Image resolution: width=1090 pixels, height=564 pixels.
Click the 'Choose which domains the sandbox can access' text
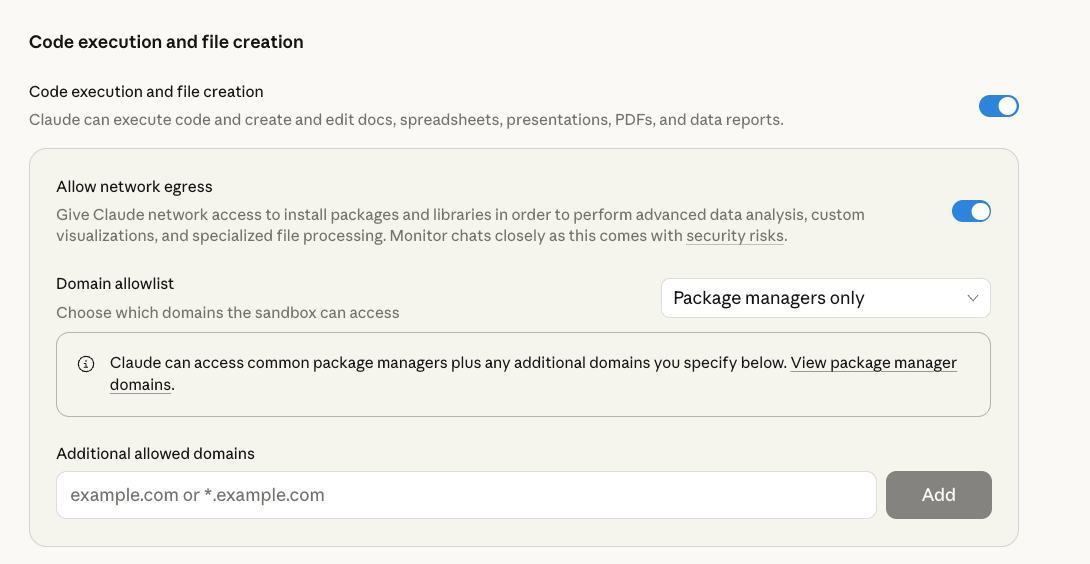pyautogui.click(x=228, y=313)
